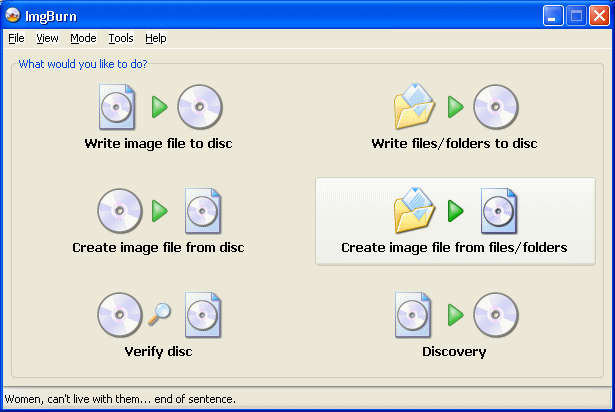This screenshot has height=412, width=615.
Task: Click the image file icon above 'Write image file to disc'
Action: click(117, 107)
